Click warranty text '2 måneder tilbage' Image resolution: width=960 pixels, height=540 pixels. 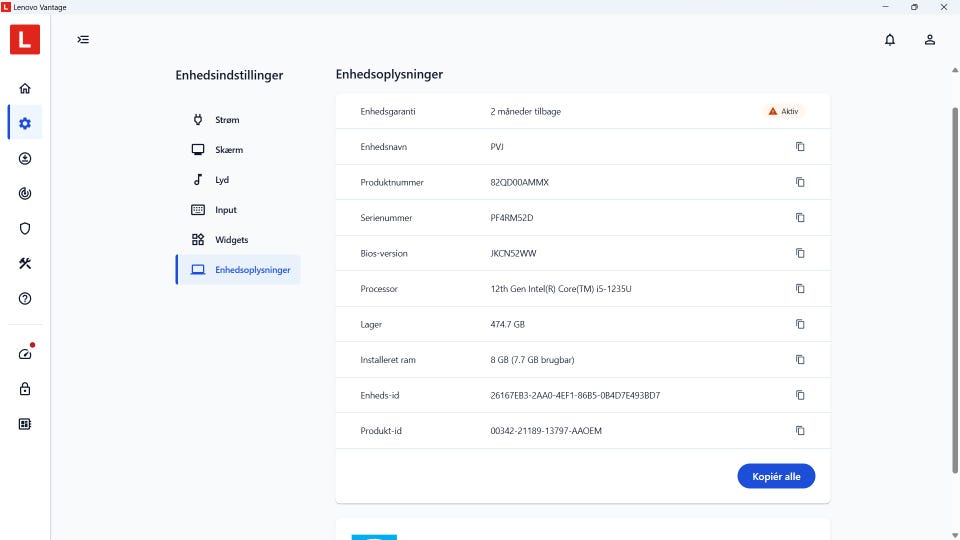point(525,111)
